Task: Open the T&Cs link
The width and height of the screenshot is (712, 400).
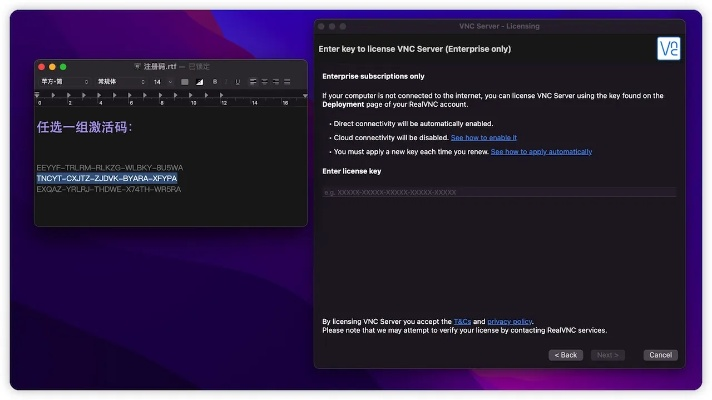Action: point(462,321)
